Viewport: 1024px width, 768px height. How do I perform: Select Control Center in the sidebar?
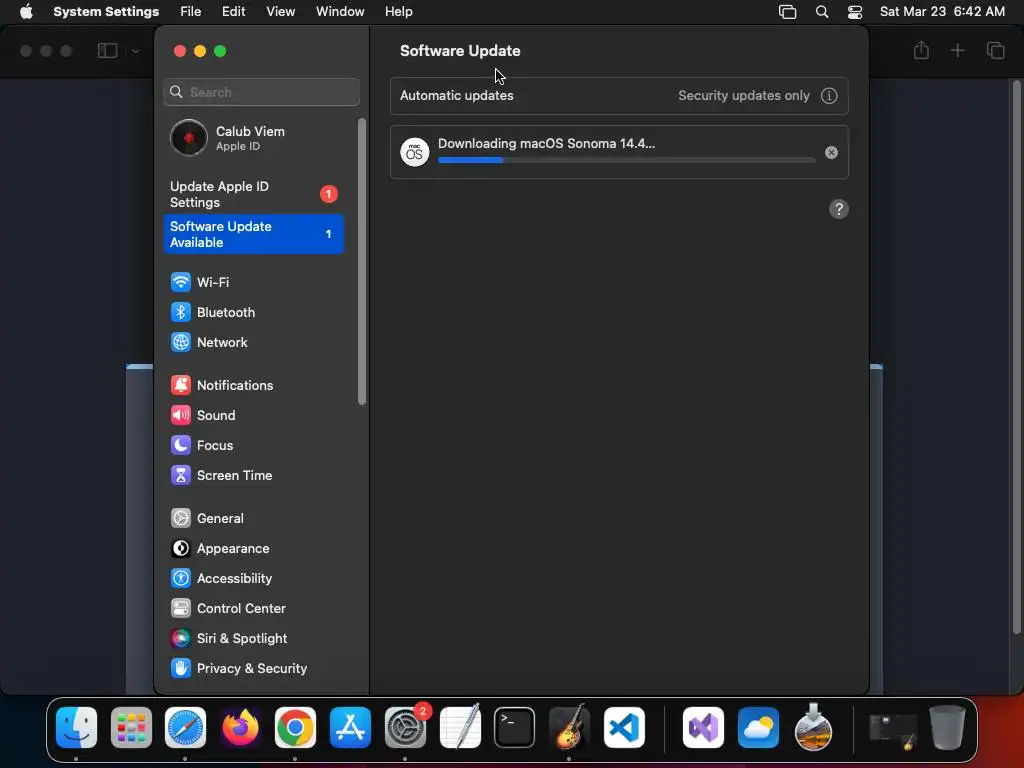tap(253, 609)
